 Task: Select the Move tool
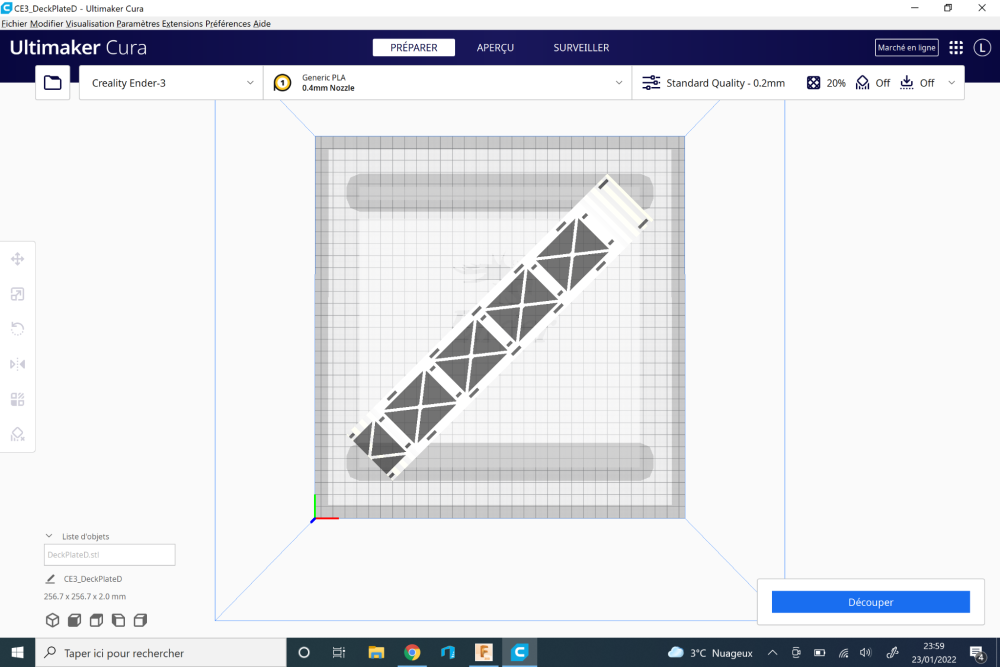(17, 259)
